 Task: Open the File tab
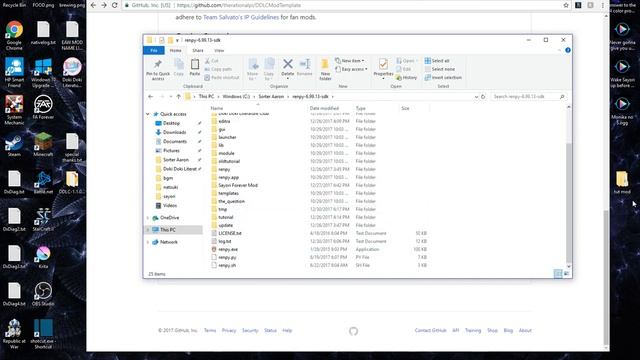point(154,50)
